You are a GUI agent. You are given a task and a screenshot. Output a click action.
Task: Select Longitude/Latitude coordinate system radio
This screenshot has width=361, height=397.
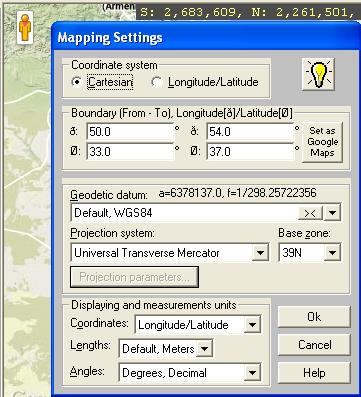[x=205, y=82]
